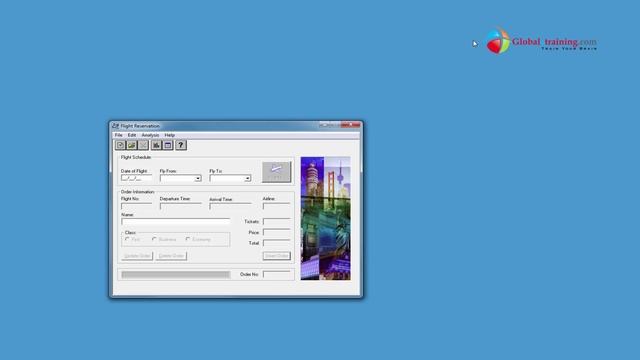
Task: Close the Flight Reservation window
Action: [351, 125]
